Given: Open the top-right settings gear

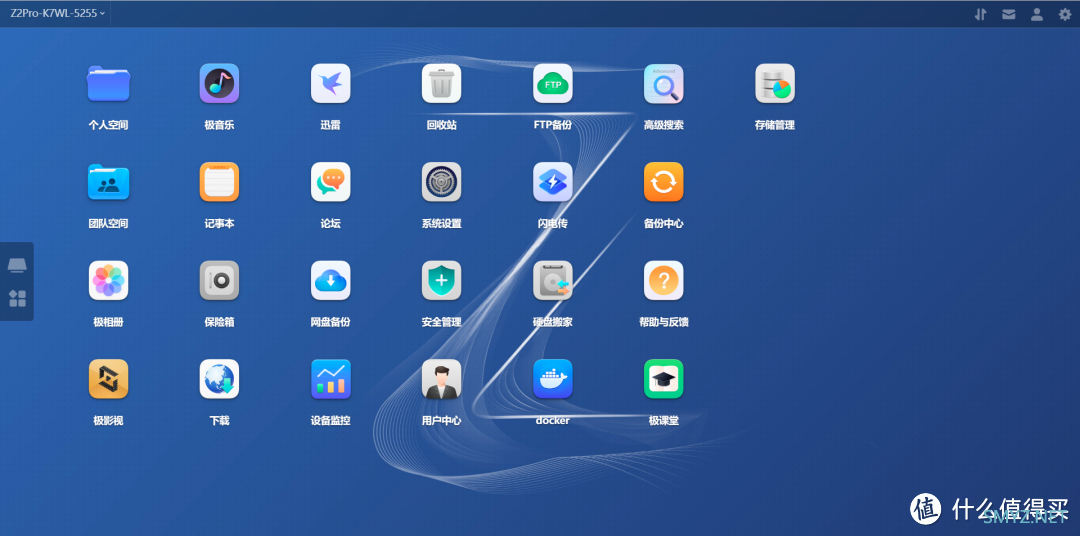Looking at the screenshot, I should [x=1065, y=14].
